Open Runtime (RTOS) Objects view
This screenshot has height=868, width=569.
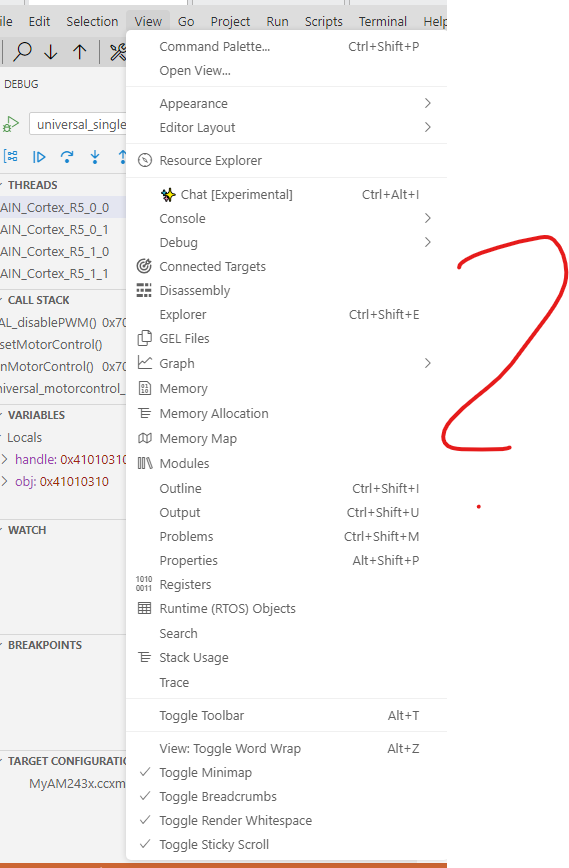coord(286,608)
